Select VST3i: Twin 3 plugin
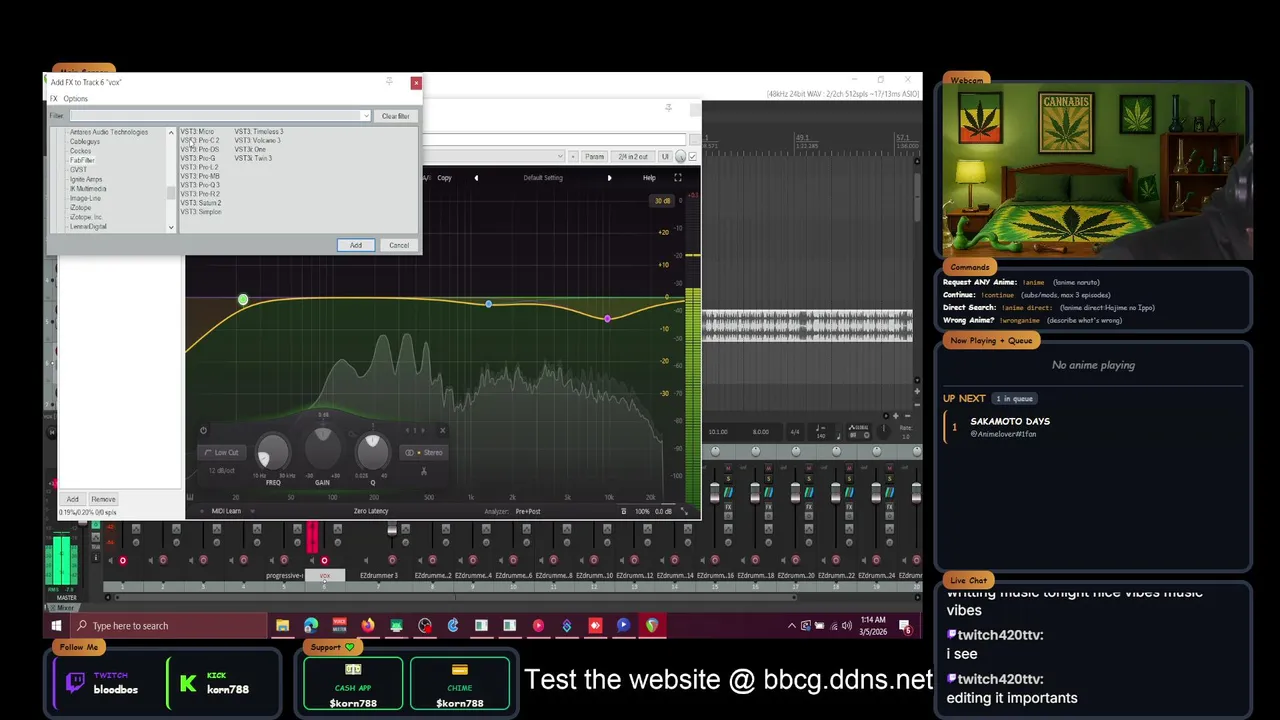The width and height of the screenshot is (1280, 720). [x=254, y=158]
